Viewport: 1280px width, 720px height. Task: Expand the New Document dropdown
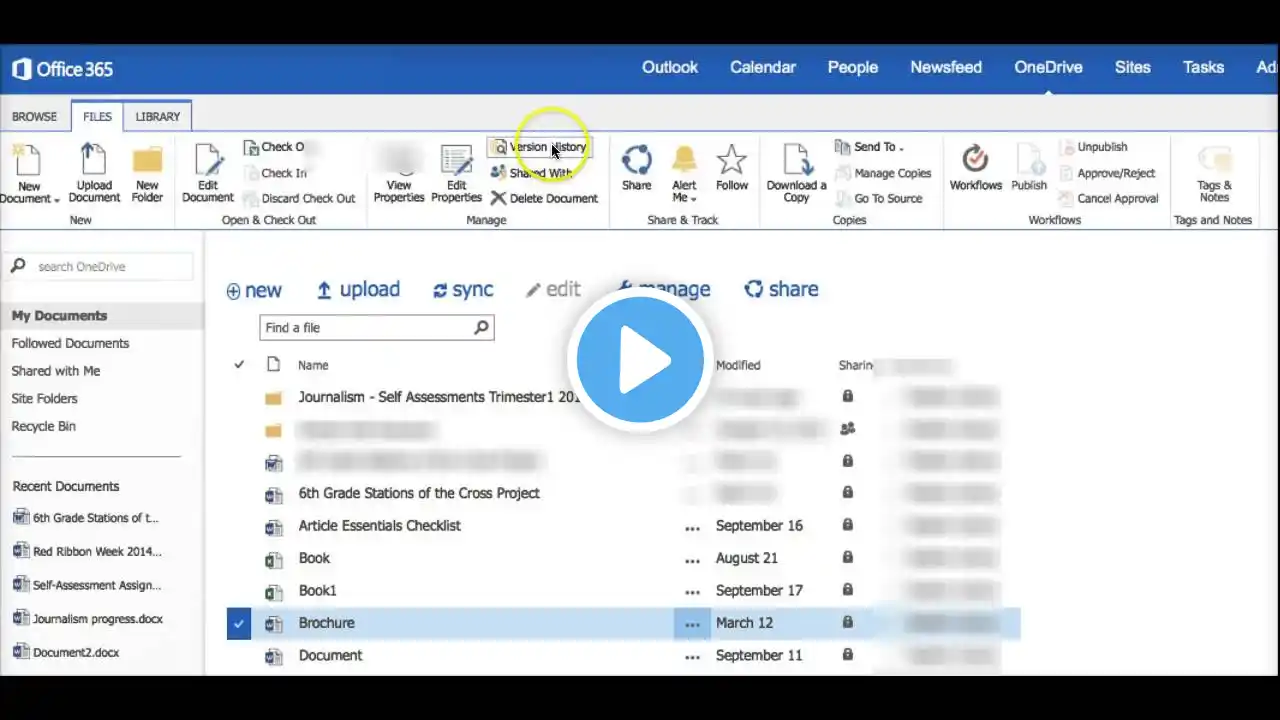(x=30, y=198)
